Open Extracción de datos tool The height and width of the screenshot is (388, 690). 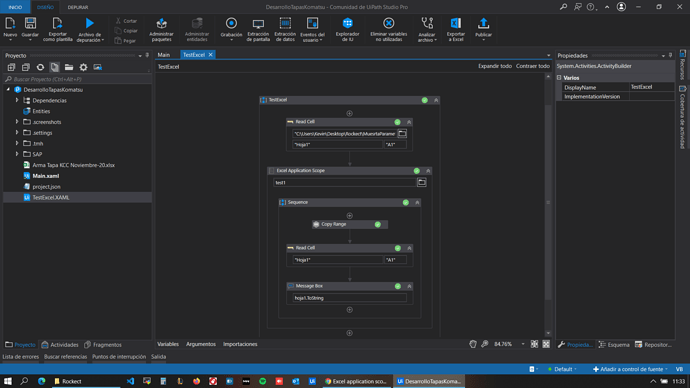[285, 29]
